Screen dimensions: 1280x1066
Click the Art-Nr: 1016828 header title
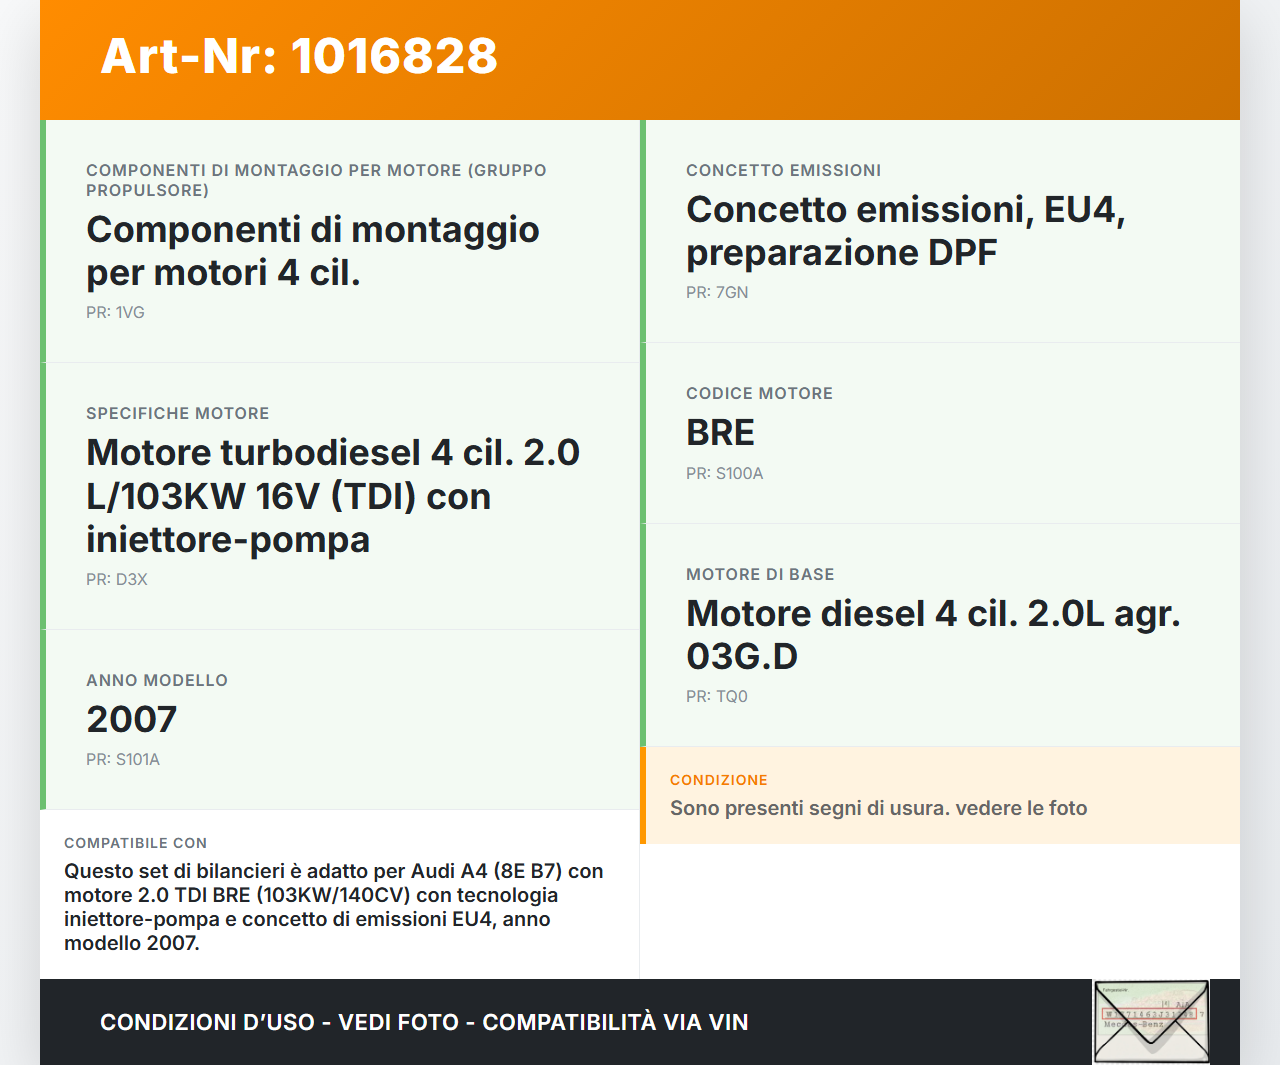click(298, 58)
